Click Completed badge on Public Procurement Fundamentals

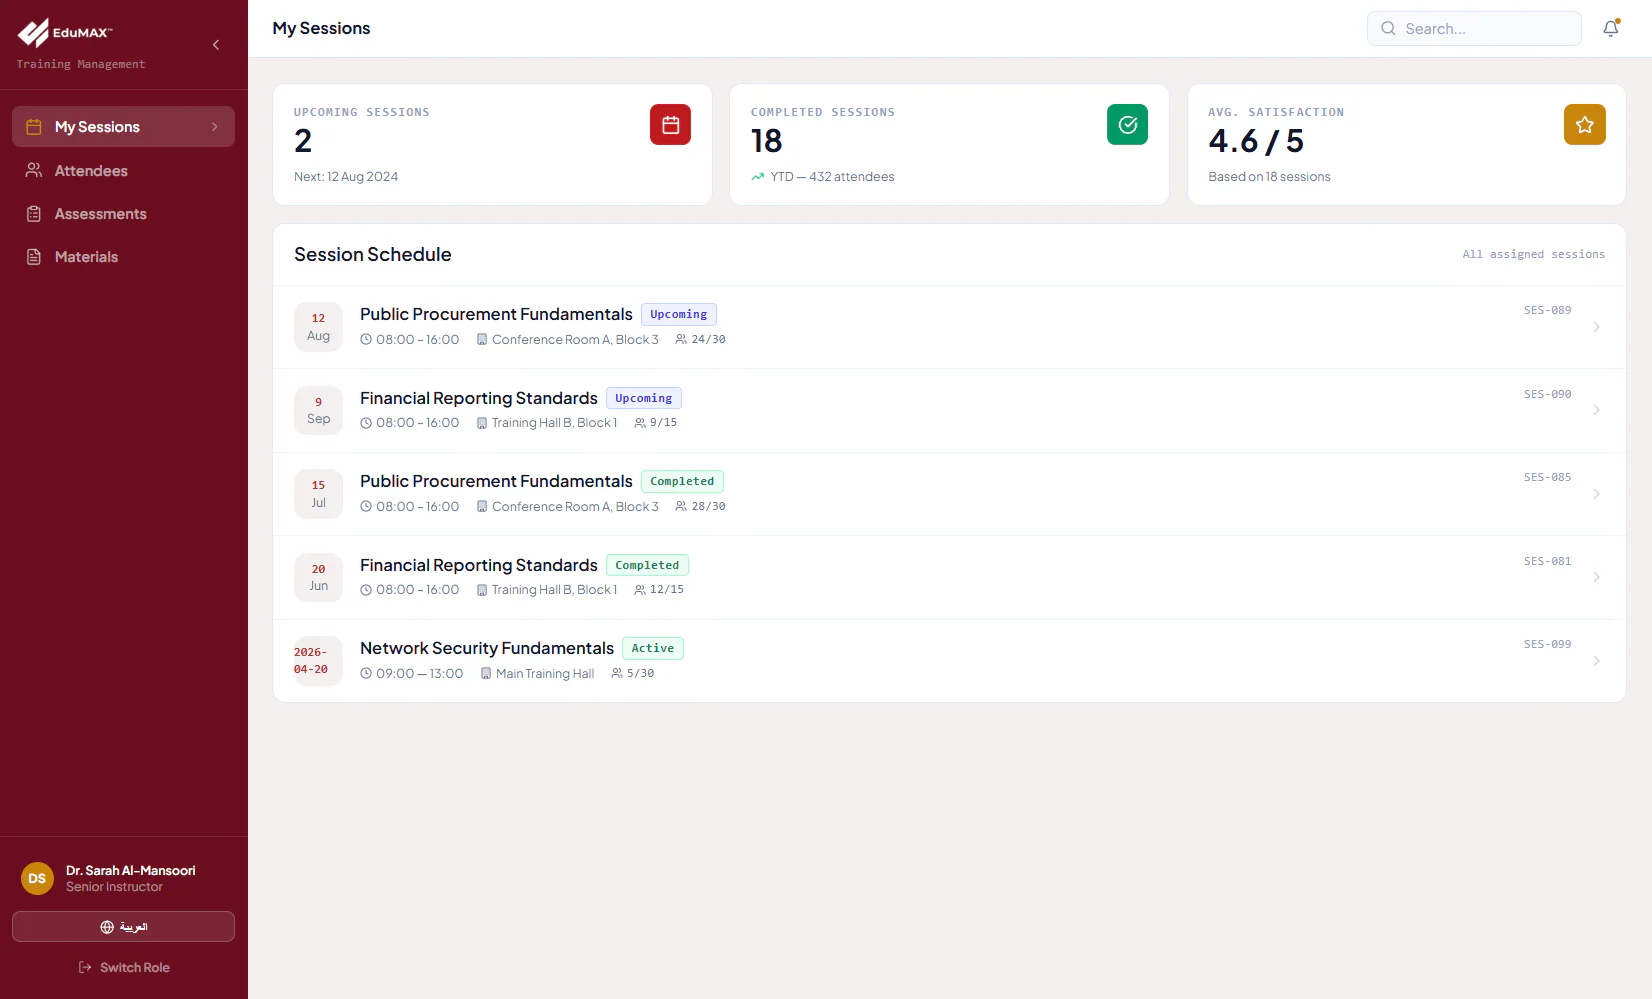click(x=682, y=481)
